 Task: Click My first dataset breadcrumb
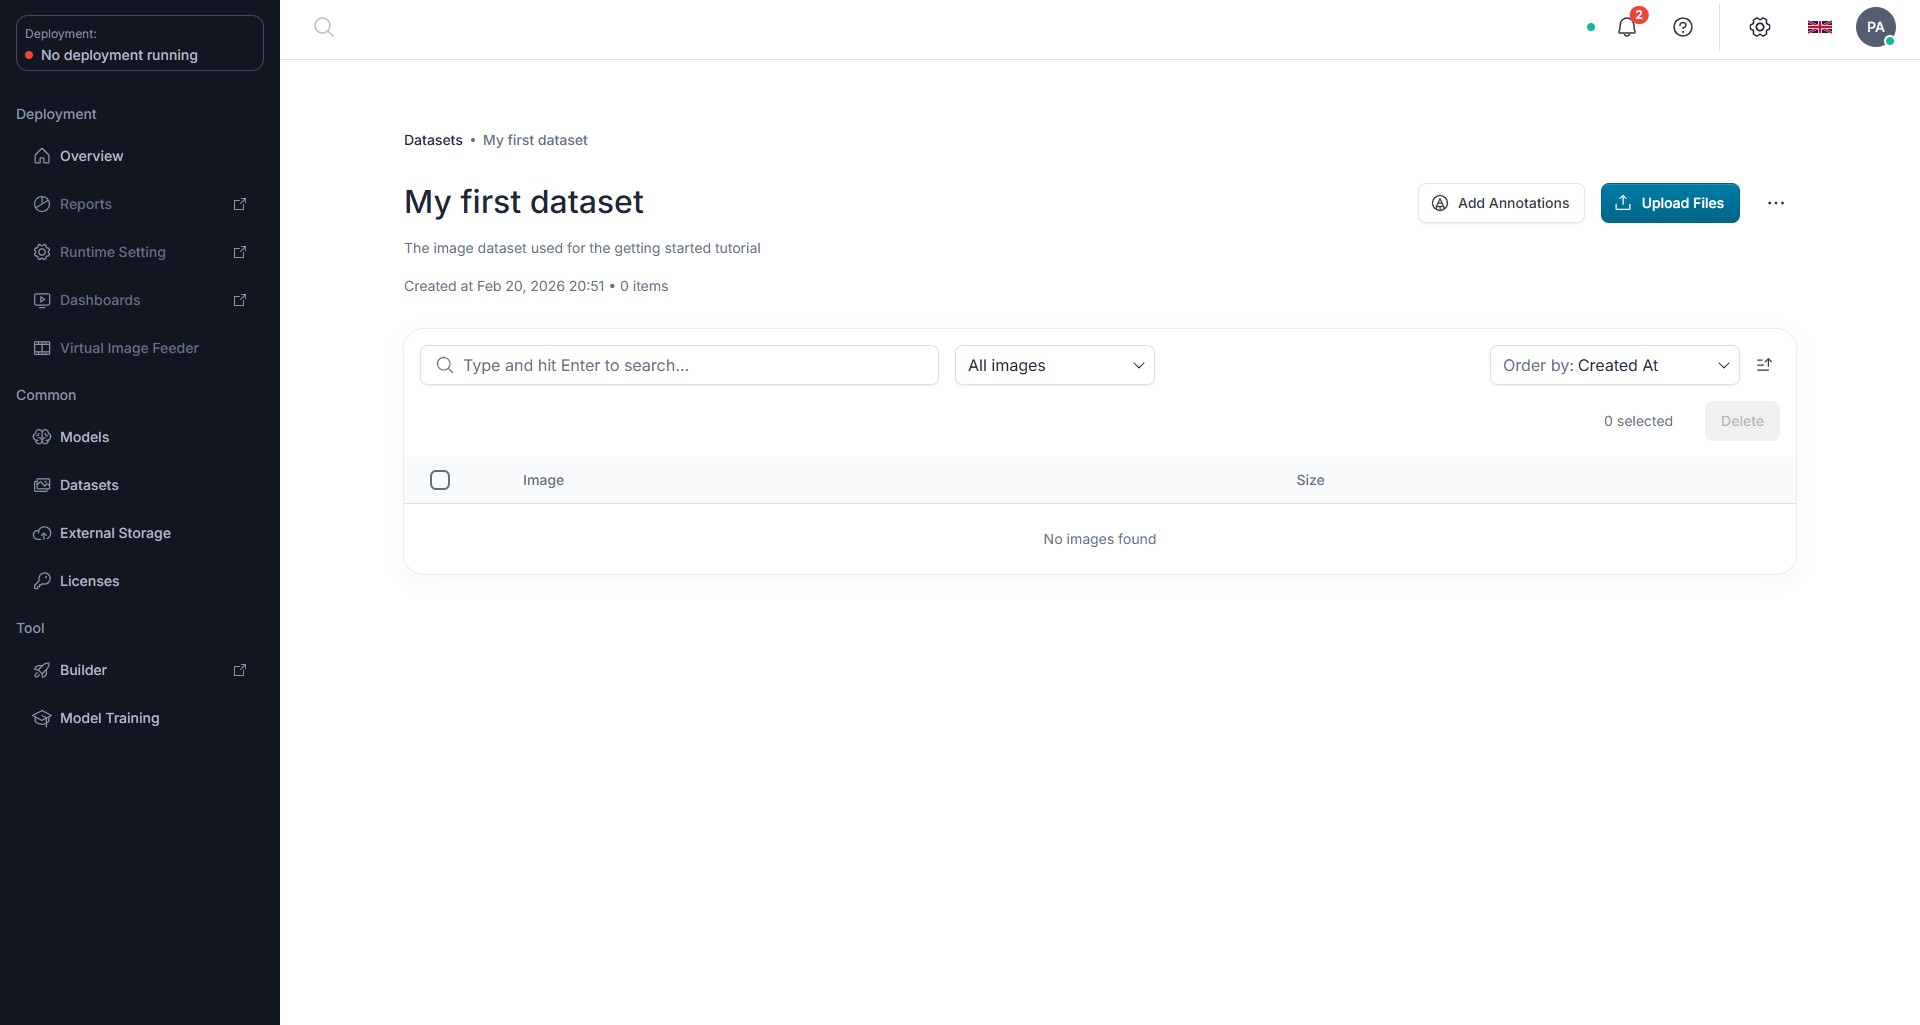coord(535,140)
